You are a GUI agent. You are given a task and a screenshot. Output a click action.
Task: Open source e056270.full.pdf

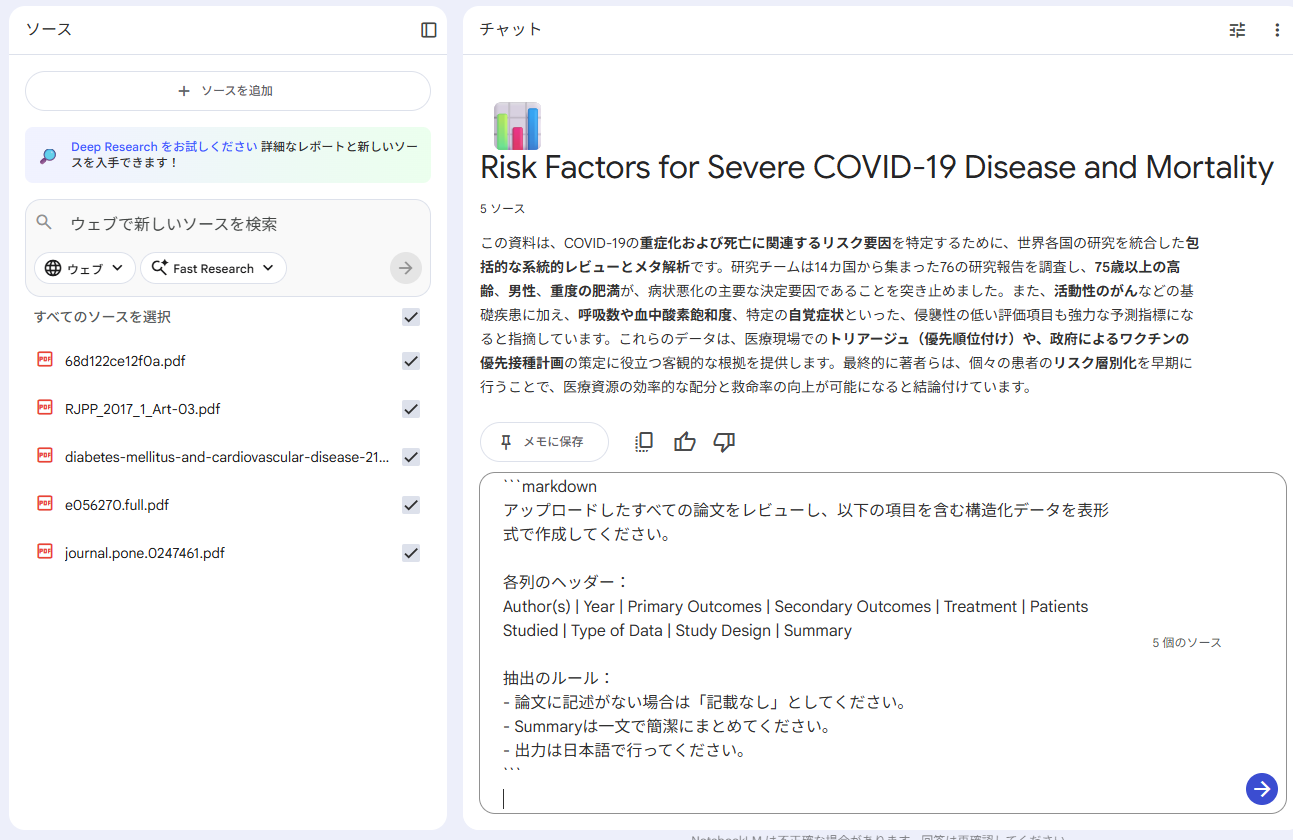tap(117, 505)
